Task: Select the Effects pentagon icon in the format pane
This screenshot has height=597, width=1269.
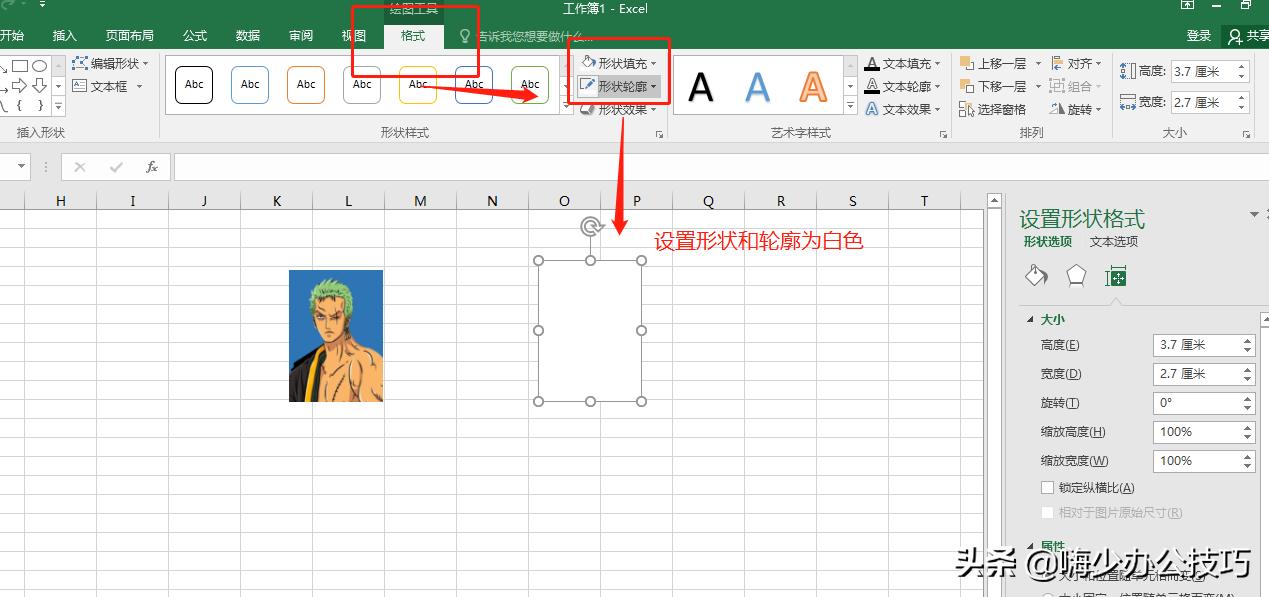Action: 1075,275
